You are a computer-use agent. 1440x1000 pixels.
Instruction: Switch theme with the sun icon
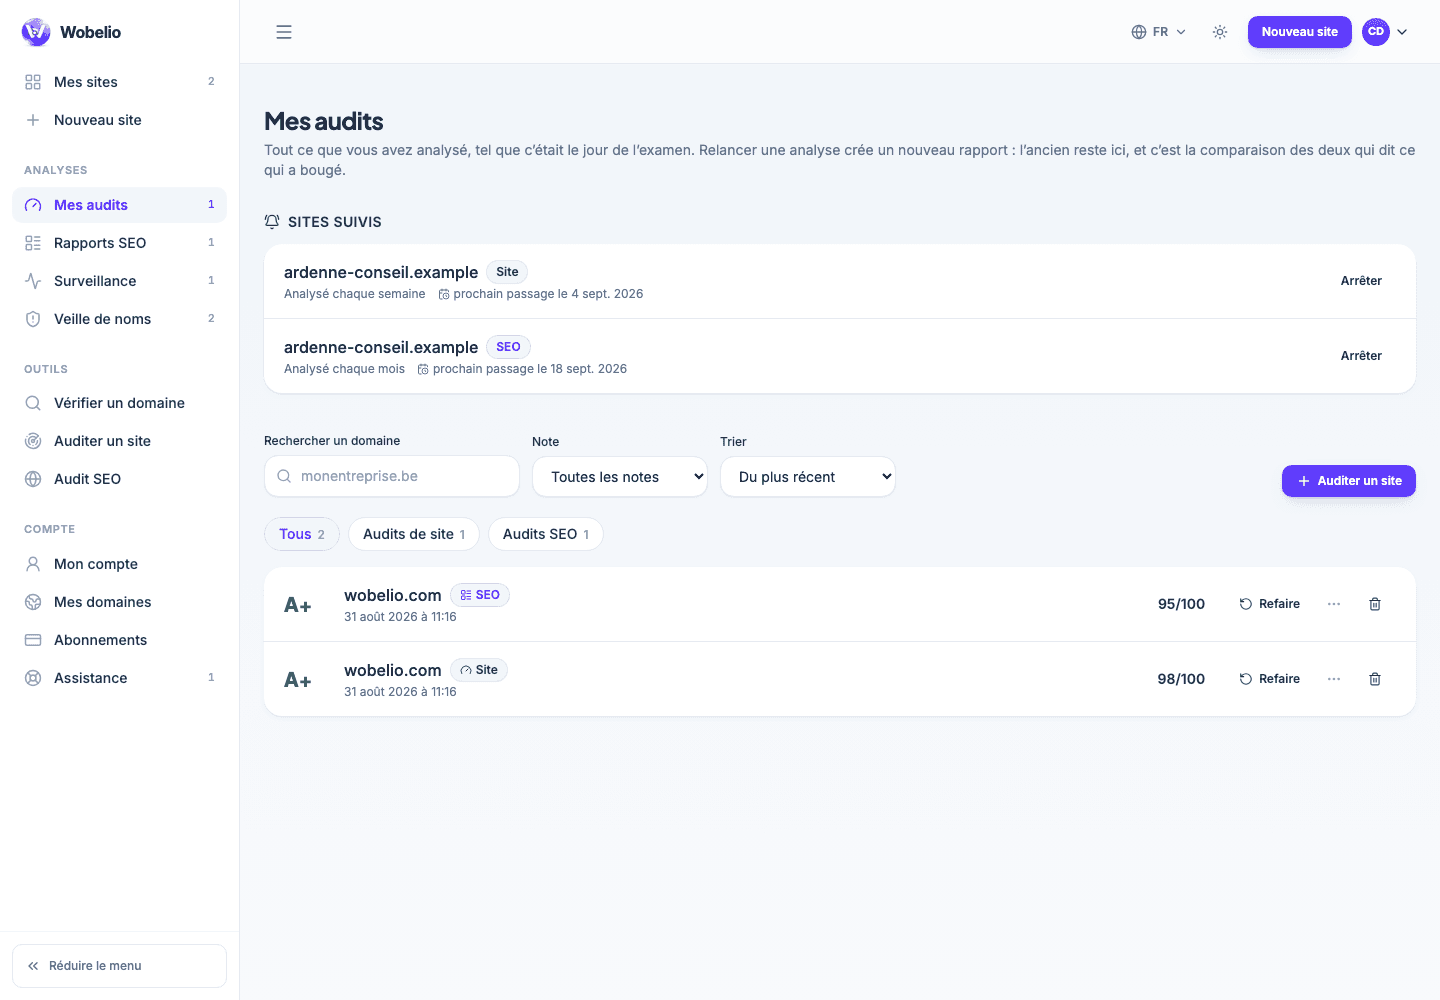1220,32
